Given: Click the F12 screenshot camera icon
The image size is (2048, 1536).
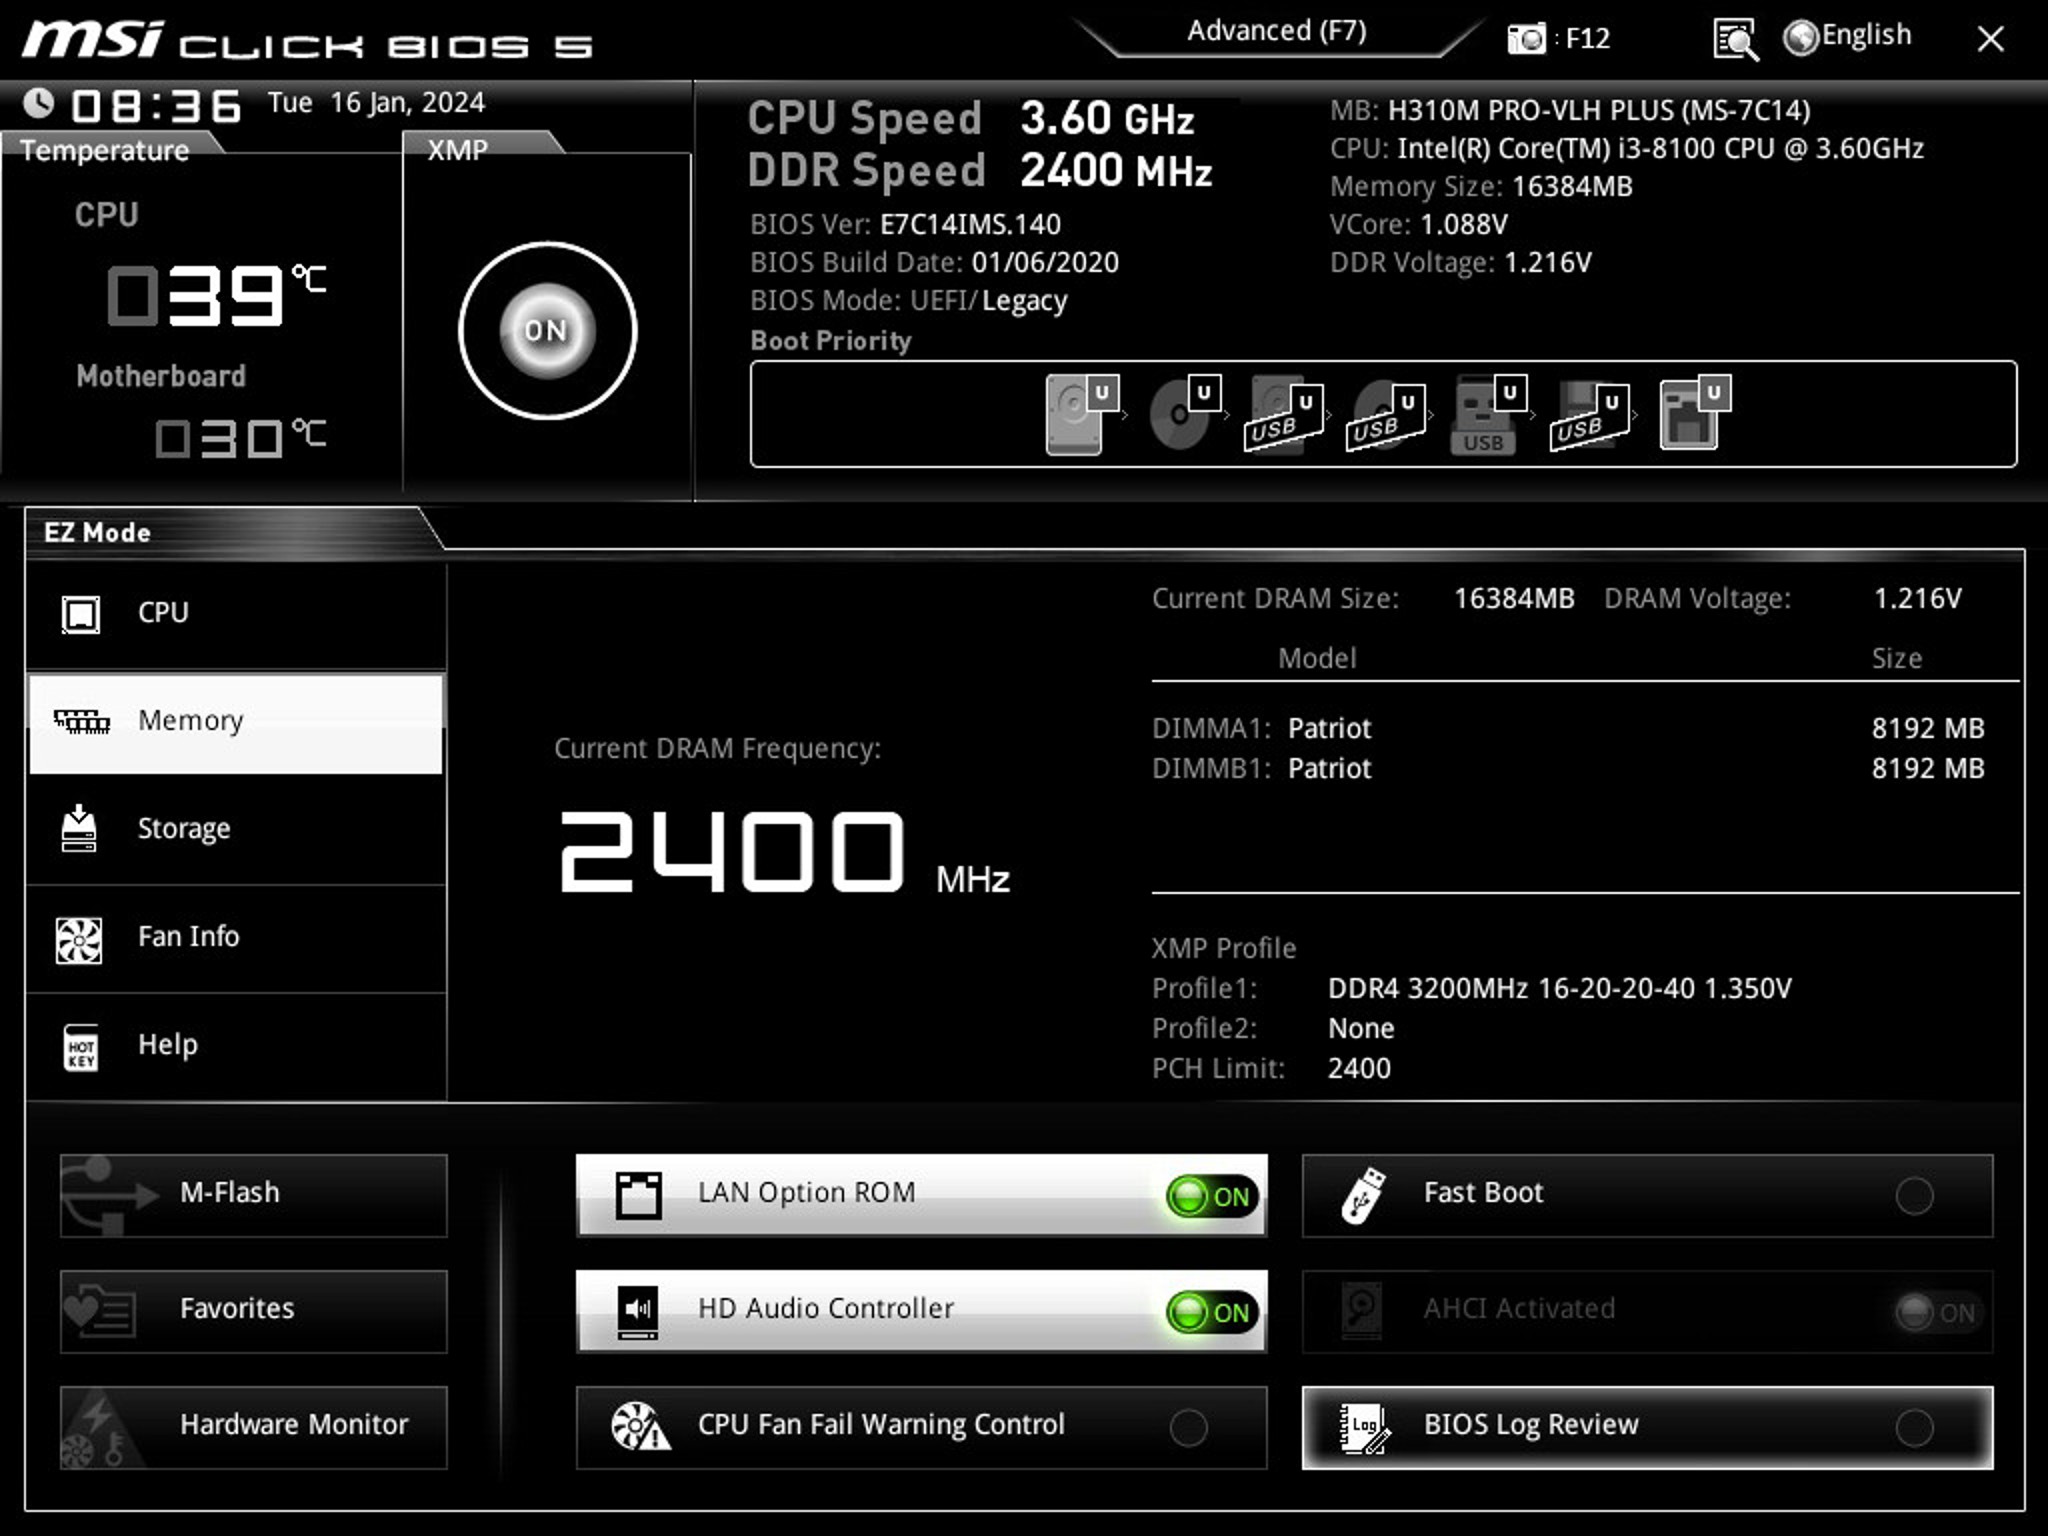Looking at the screenshot, I should click(1526, 39).
